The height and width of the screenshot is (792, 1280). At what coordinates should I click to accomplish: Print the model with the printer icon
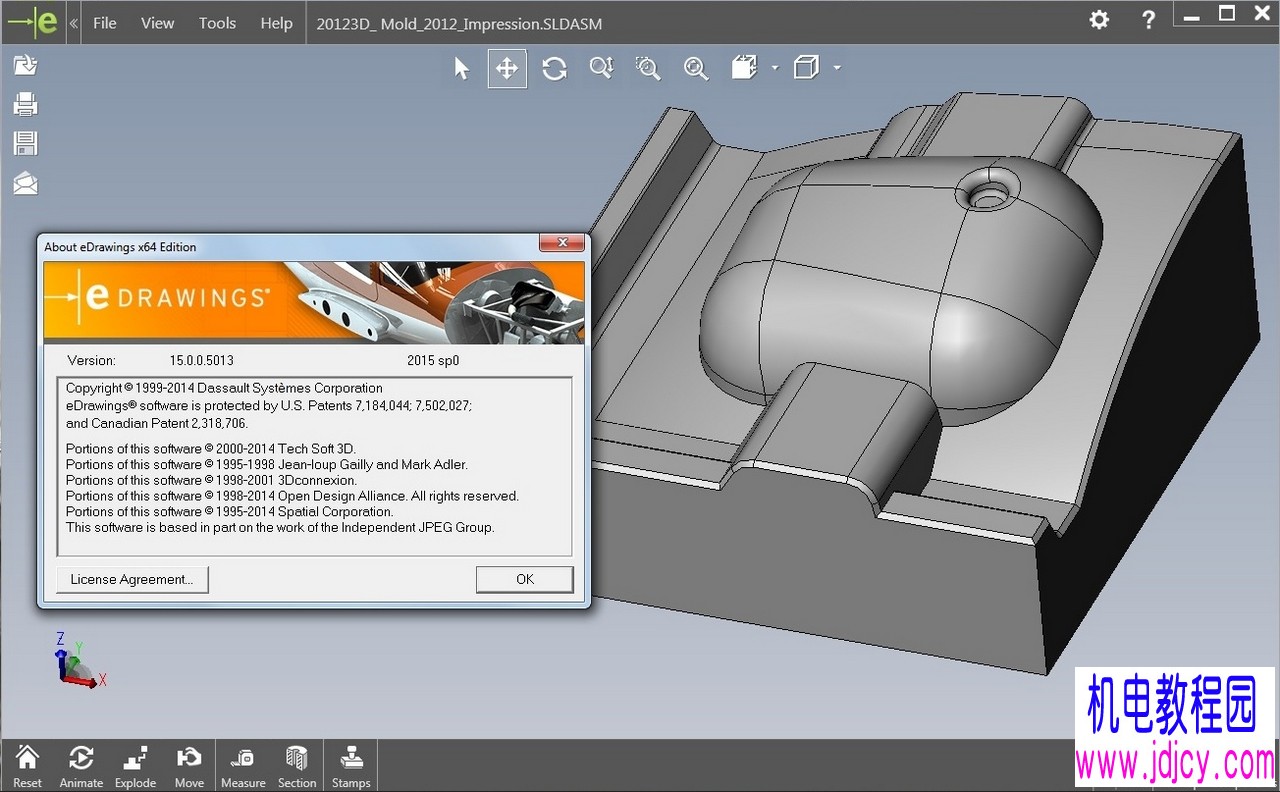(x=25, y=104)
